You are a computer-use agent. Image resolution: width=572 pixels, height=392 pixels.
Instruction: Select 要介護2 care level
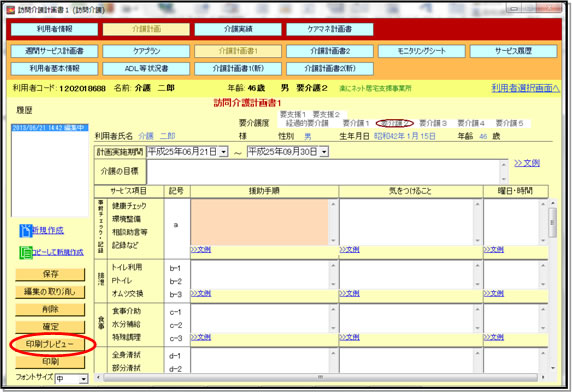click(395, 124)
